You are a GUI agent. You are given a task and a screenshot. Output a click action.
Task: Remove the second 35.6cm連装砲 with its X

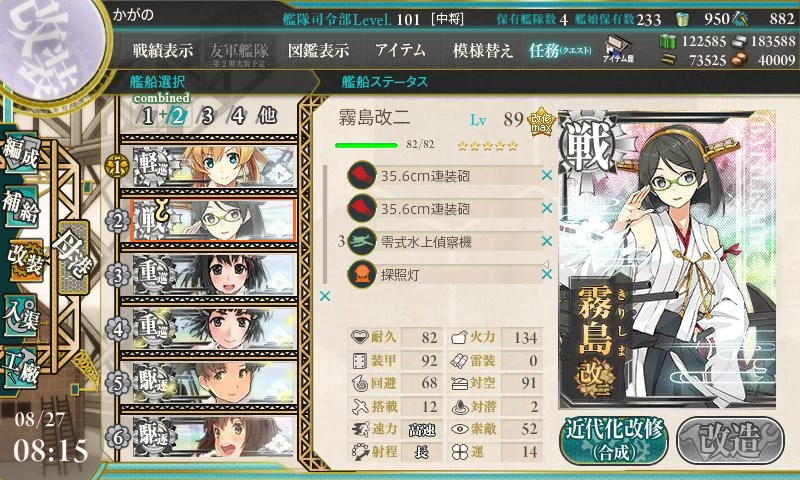point(547,208)
